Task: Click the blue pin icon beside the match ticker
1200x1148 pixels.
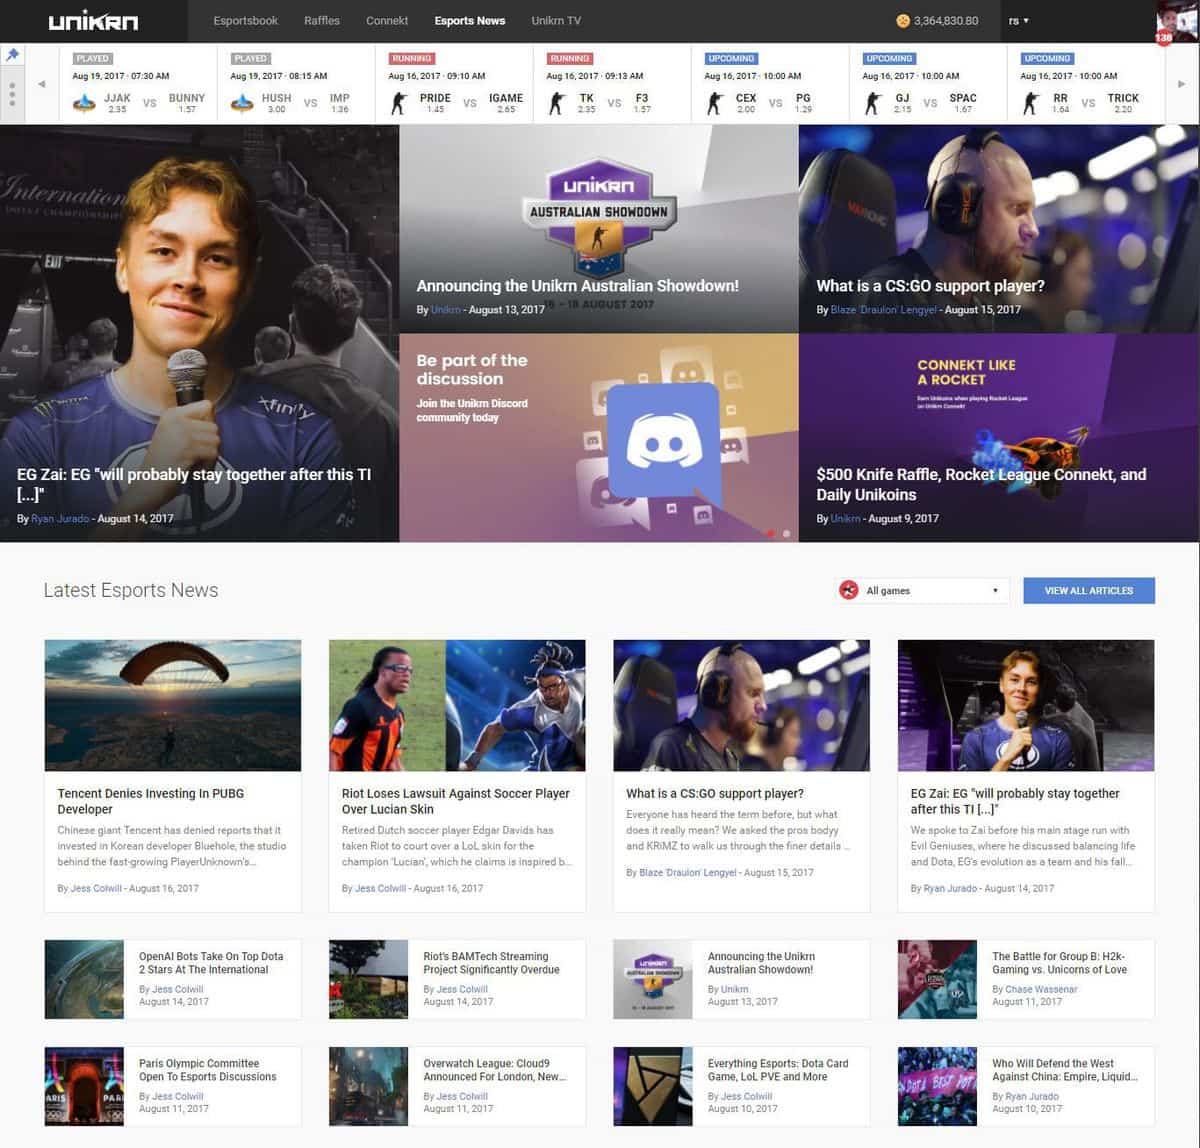Action: [12, 55]
